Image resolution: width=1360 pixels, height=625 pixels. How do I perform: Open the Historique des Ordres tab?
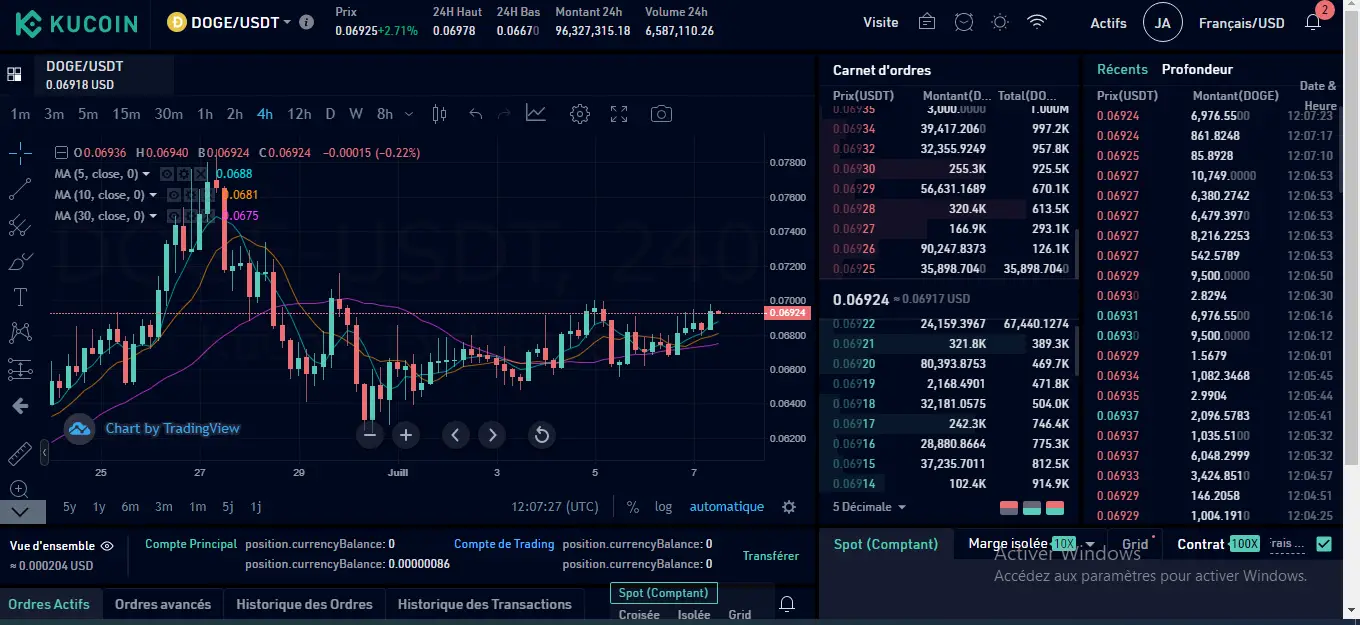tap(303, 604)
